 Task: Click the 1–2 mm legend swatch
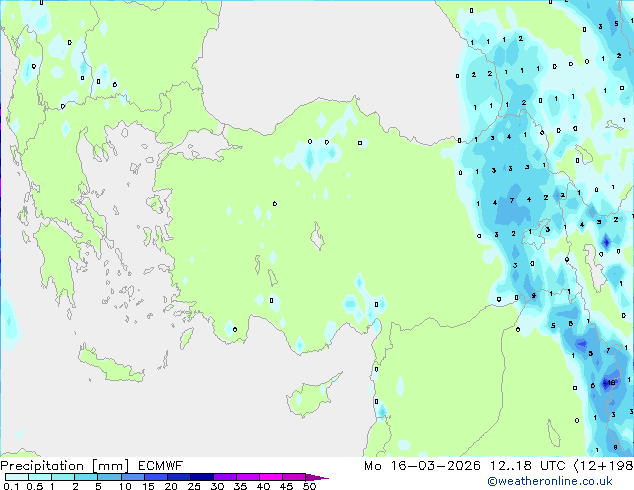63,477
